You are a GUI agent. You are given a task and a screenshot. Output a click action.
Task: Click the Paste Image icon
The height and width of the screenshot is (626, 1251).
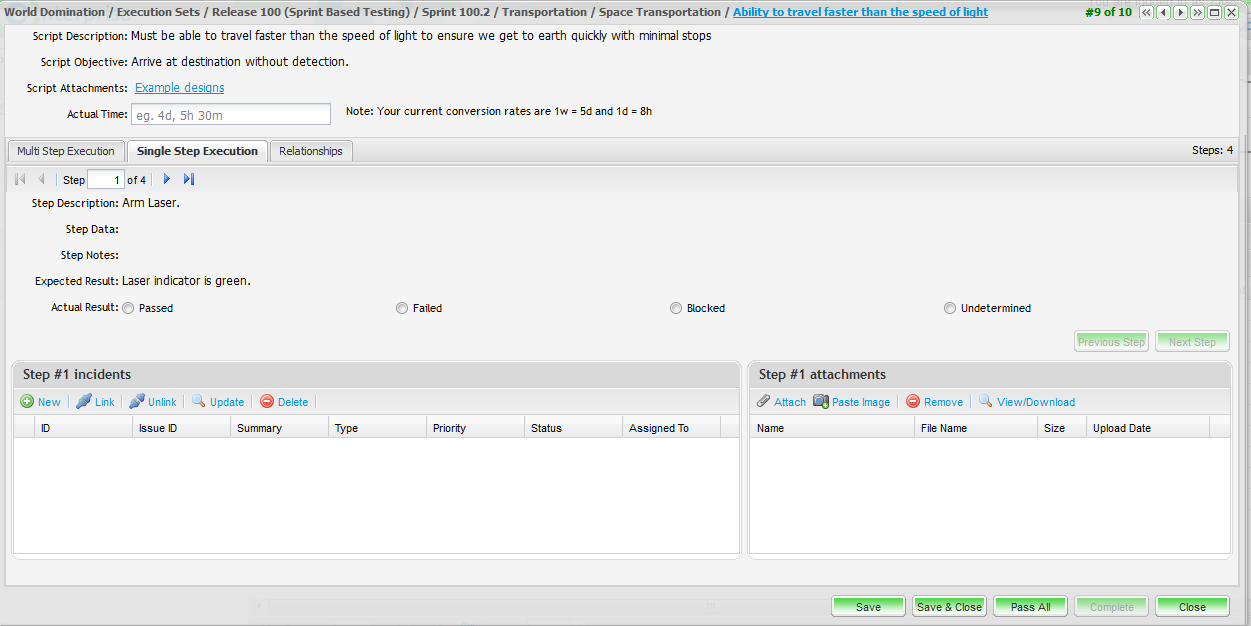tap(821, 402)
